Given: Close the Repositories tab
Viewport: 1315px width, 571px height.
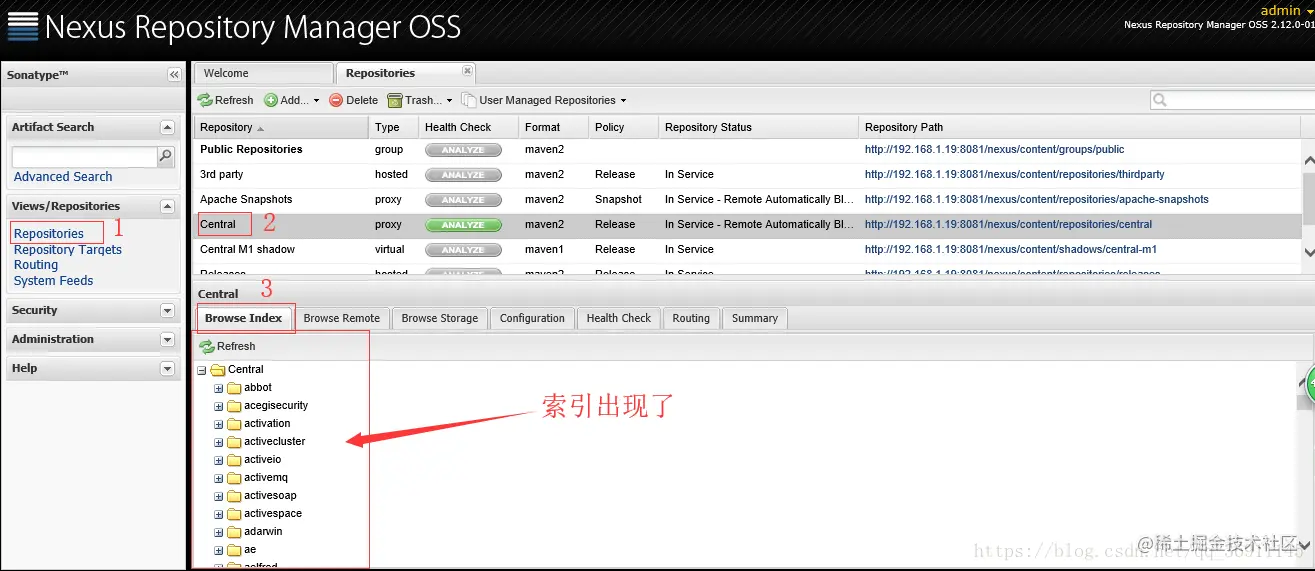Looking at the screenshot, I should click(x=467, y=71).
